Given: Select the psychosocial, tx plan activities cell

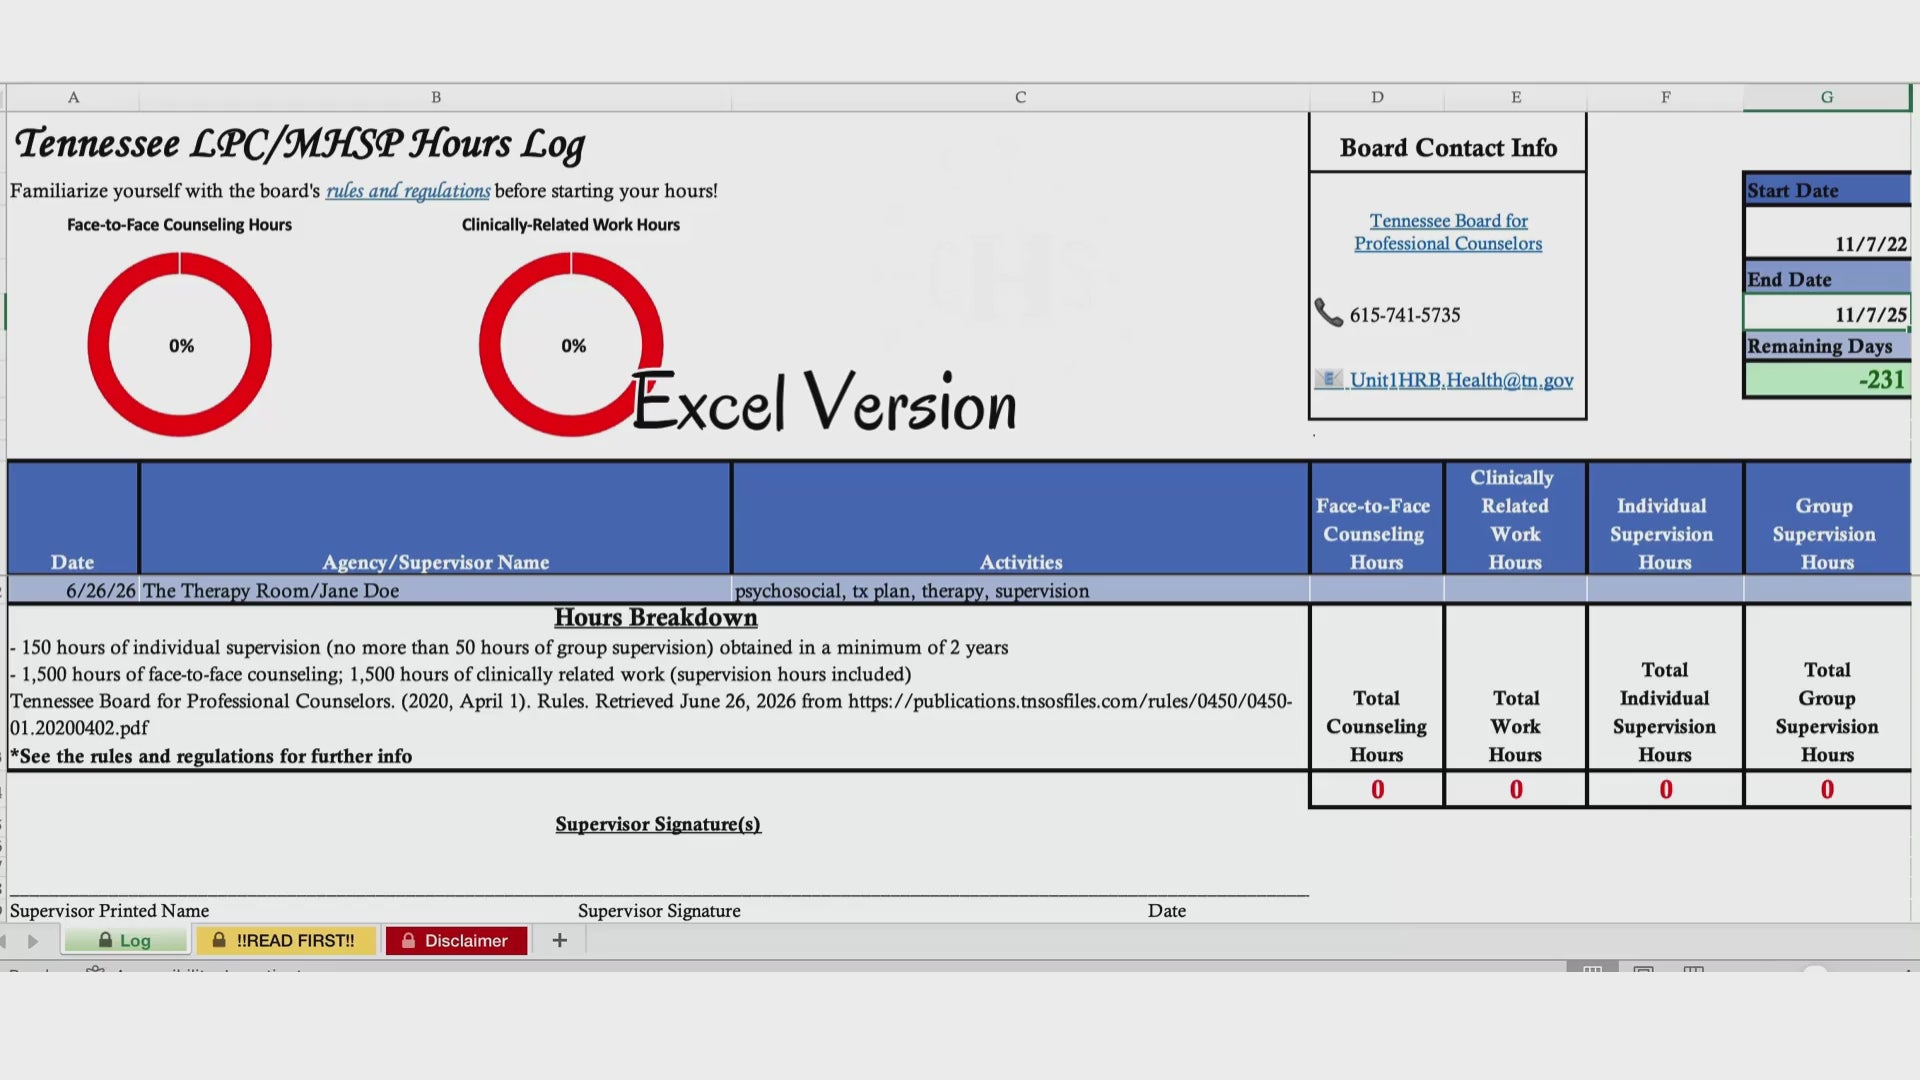Looking at the screenshot, I should (x=1020, y=590).
